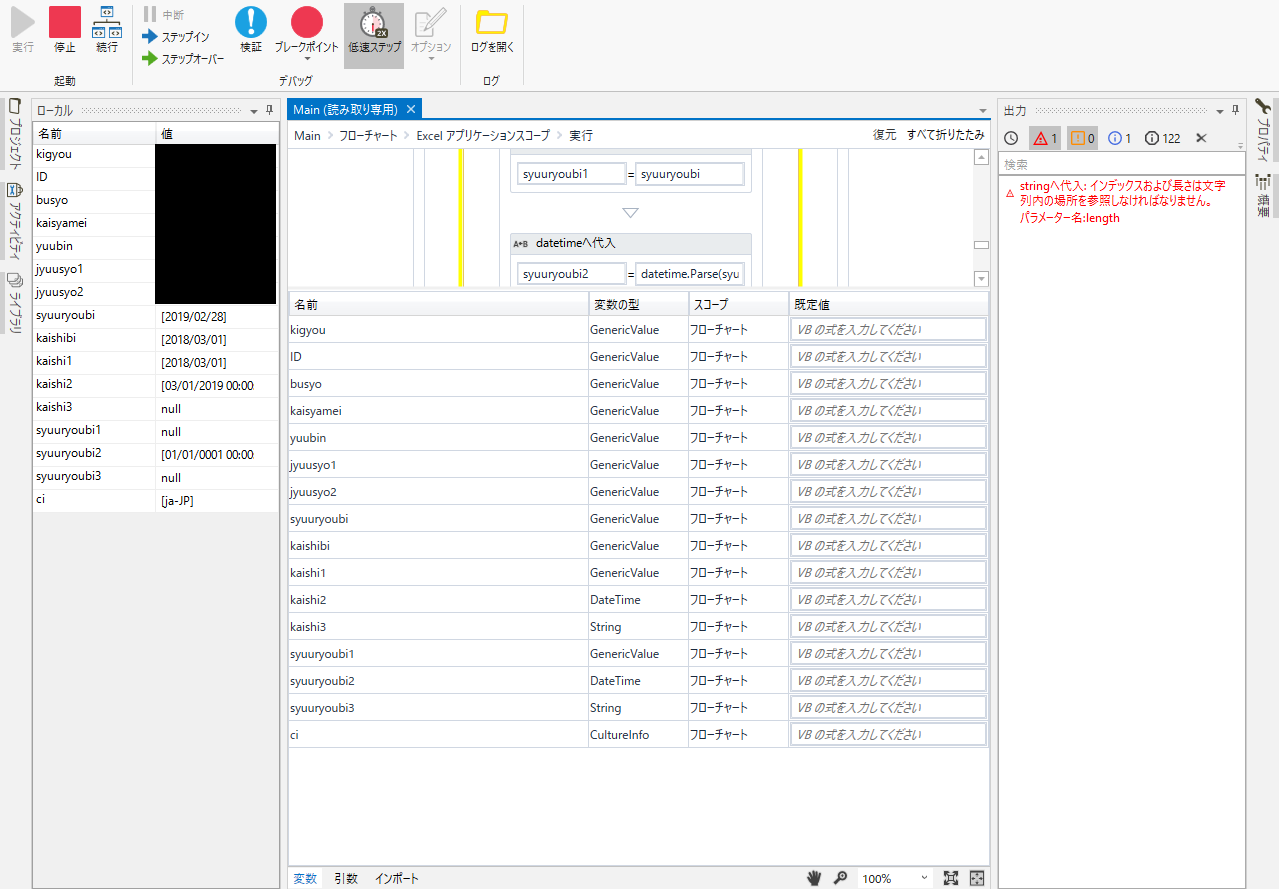Image resolution: width=1279 pixels, height=889 pixels.
Task: Open scope cell for kaishi3 variable
Action: point(738,627)
